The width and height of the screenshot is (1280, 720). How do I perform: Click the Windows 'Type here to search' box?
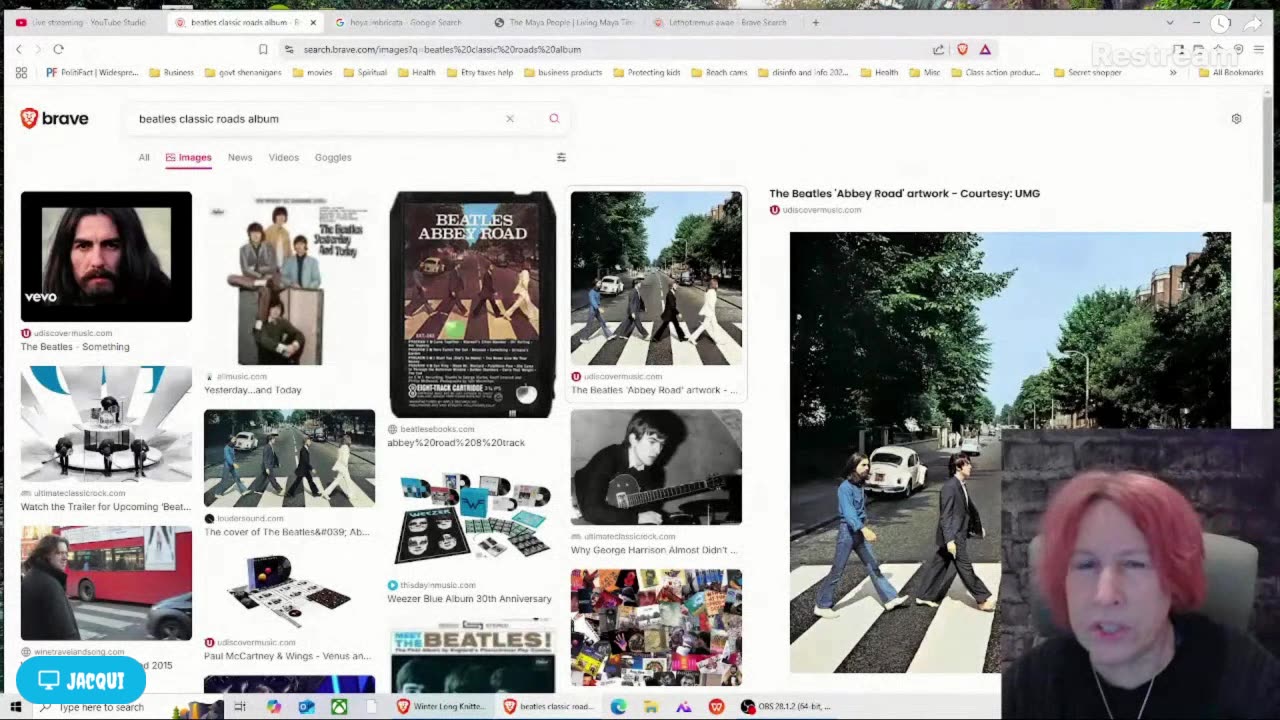pos(101,707)
